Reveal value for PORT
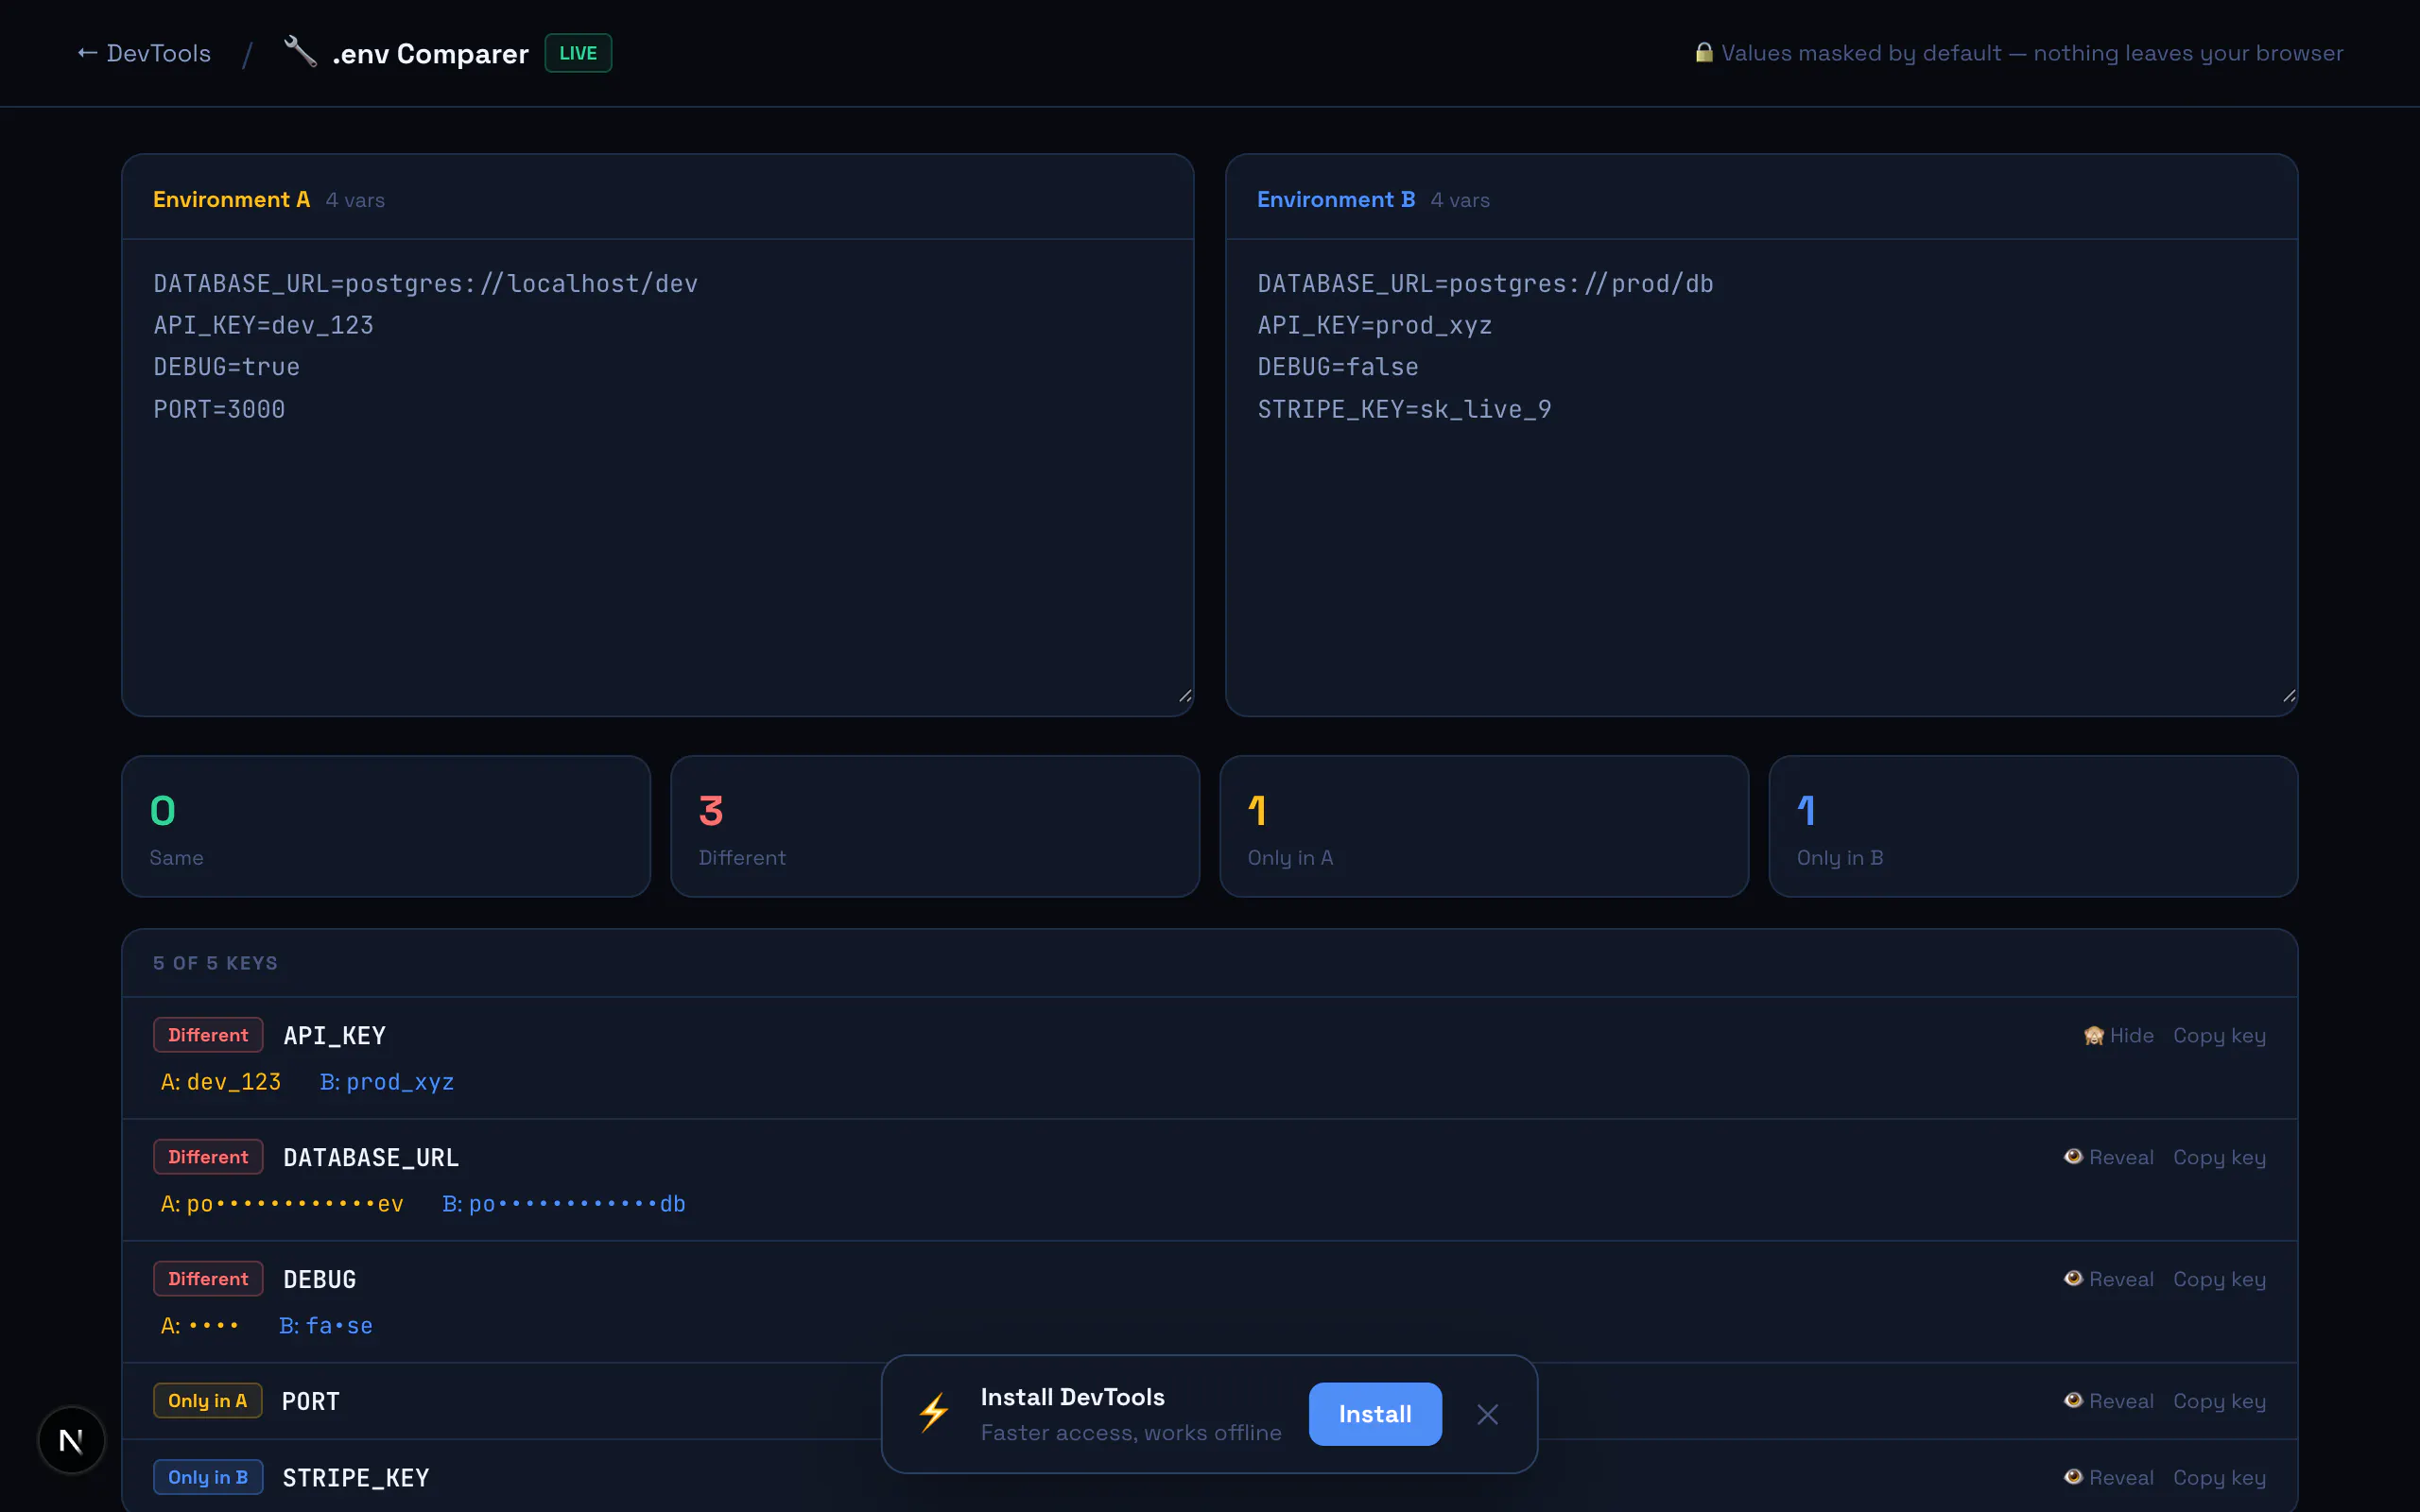Viewport: 2420px width, 1512px height. pyautogui.click(x=2108, y=1401)
